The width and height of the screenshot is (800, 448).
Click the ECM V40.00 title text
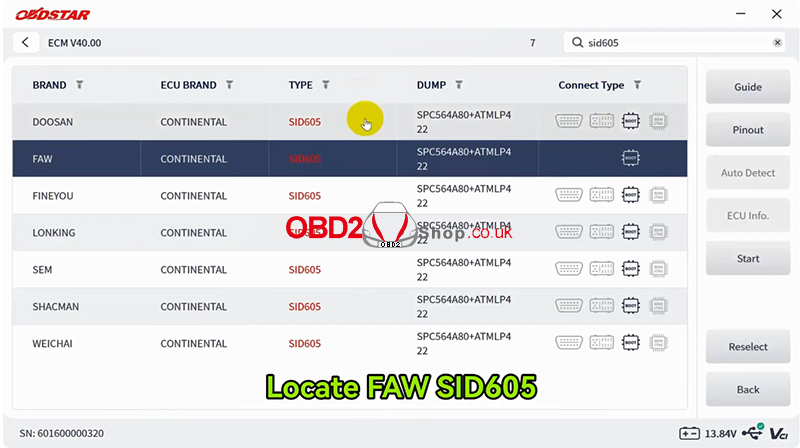click(74, 43)
